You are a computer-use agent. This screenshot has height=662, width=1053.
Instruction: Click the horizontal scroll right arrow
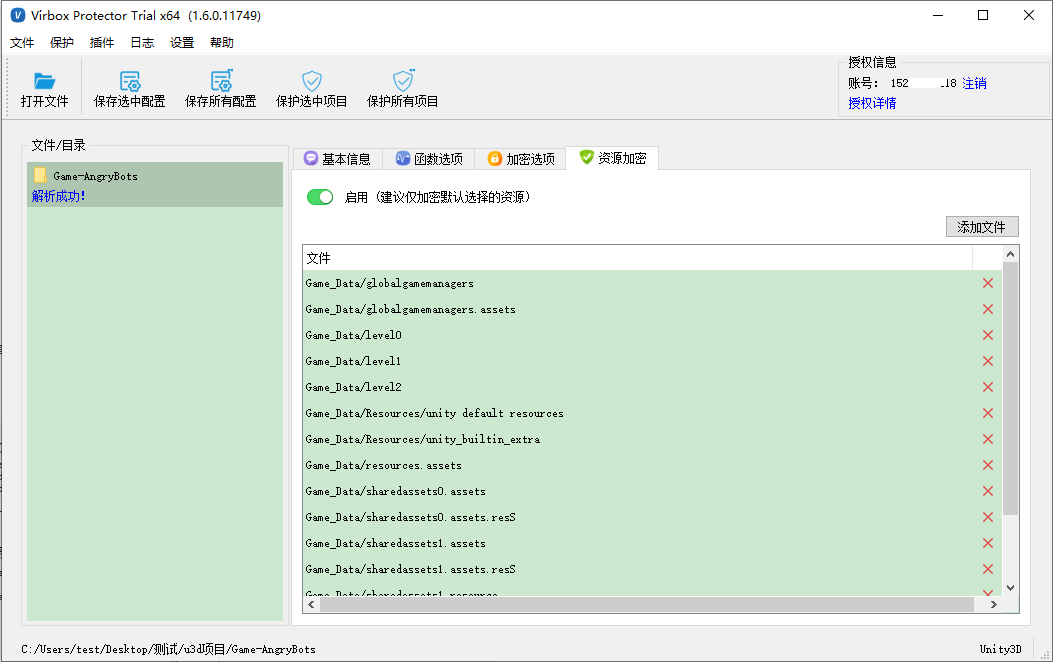994,604
